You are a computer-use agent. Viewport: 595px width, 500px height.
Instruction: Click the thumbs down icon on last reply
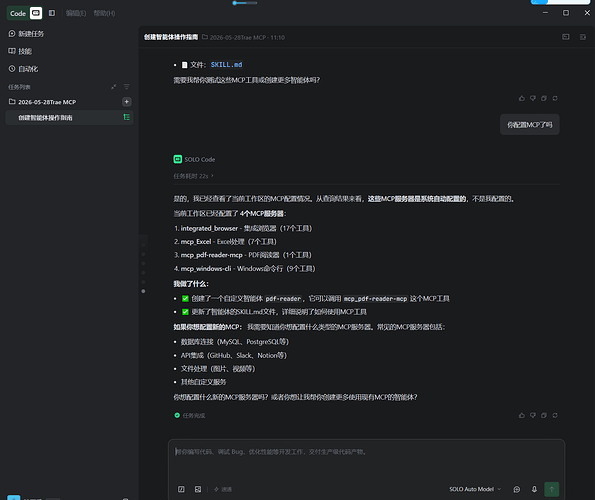click(533, 415)
